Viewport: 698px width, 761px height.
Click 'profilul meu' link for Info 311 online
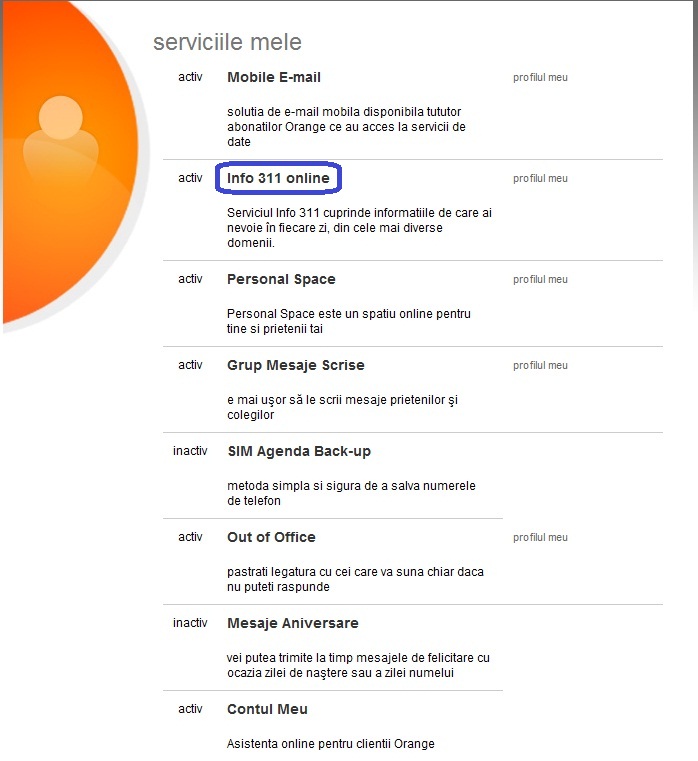(x=540, y=179)
